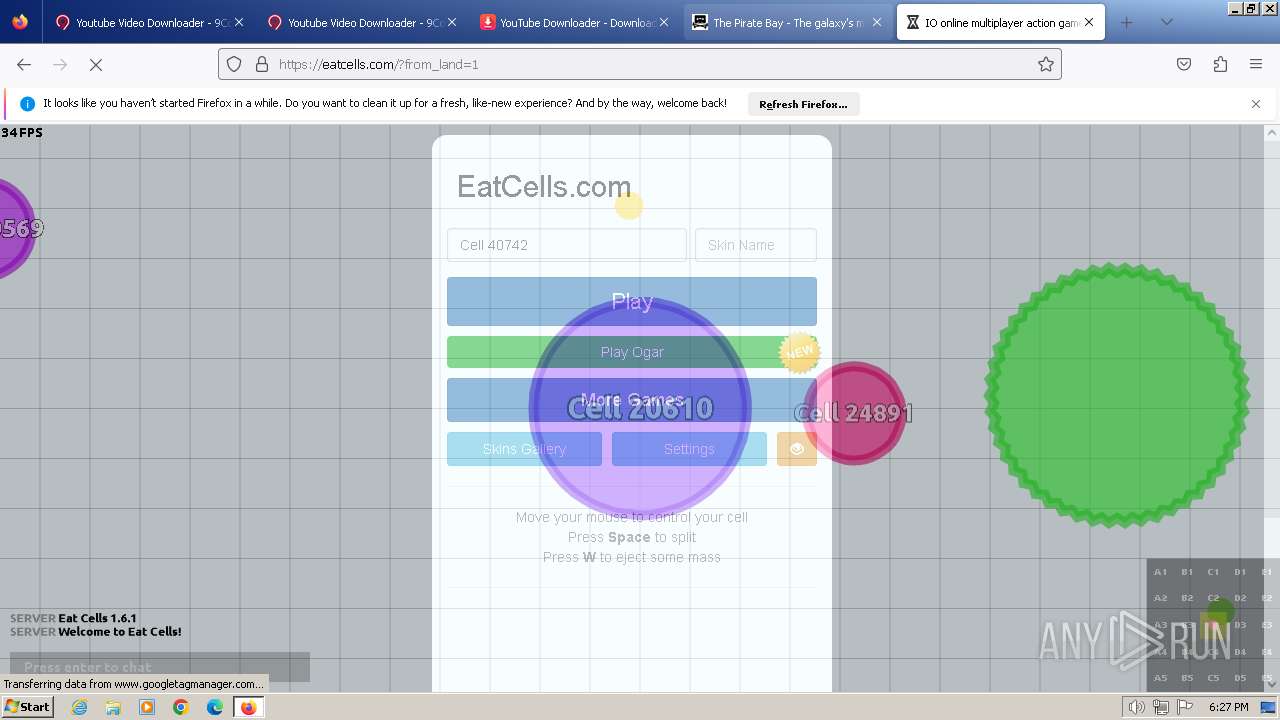Click the page vertical scrollbar up arrow
The height and width of the screenshot is (720, 1280).
[1272, 132]
